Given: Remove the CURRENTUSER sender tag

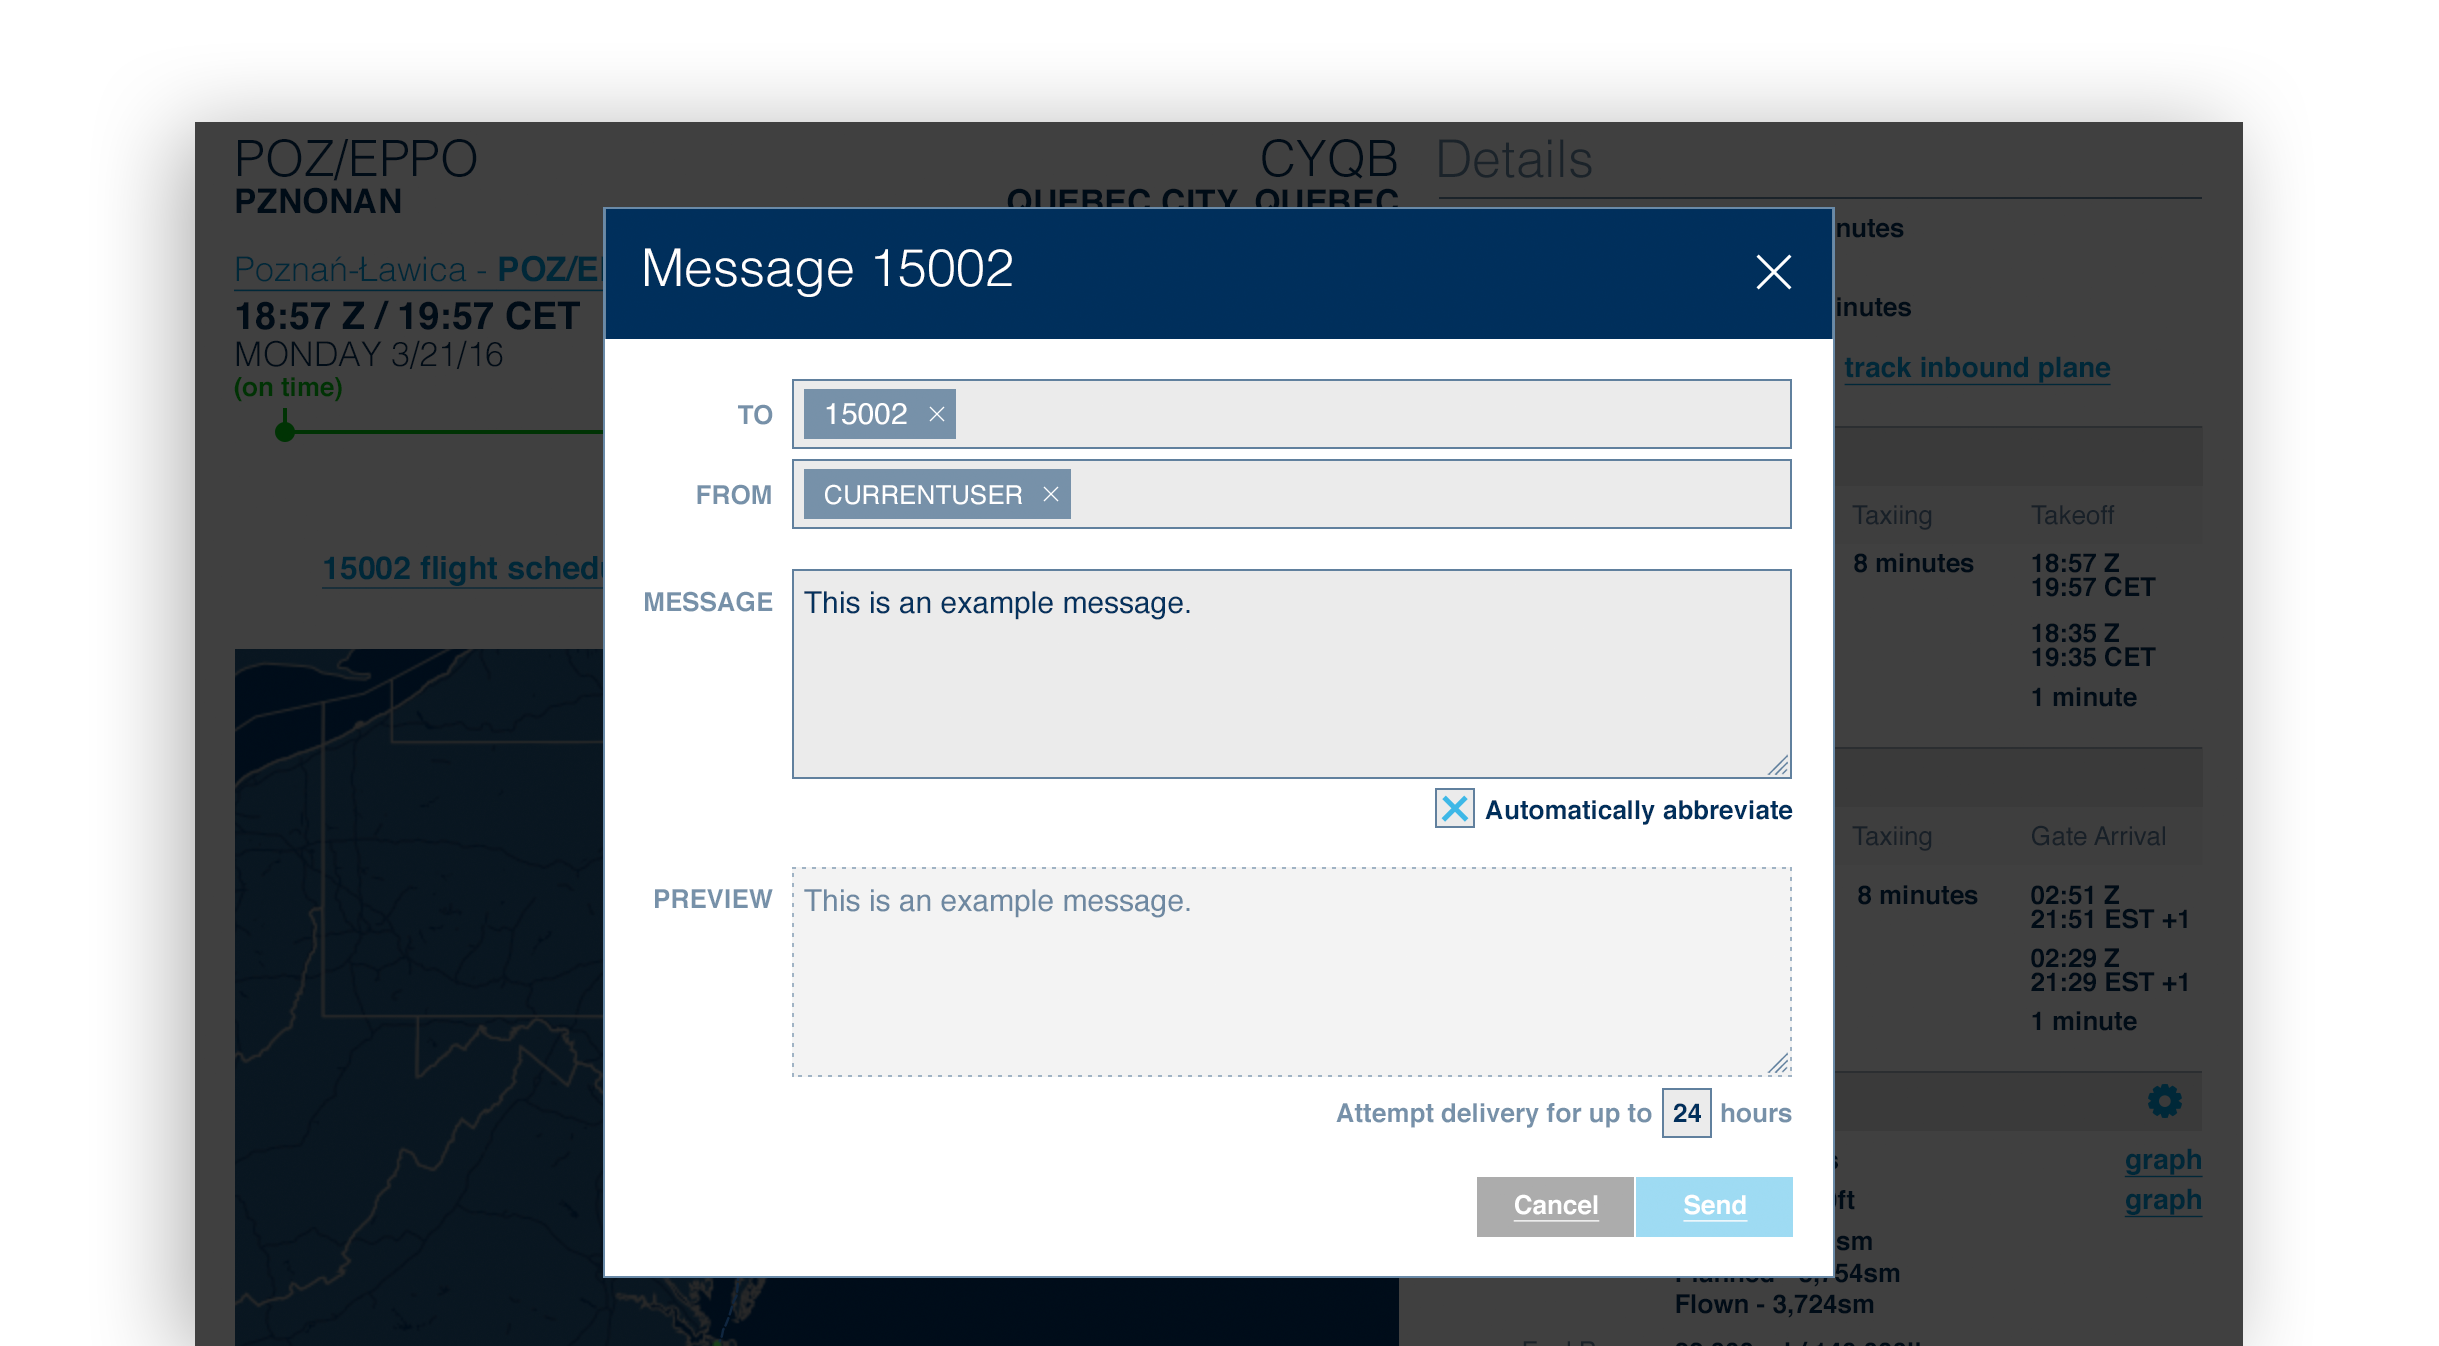Looking at the screenshot, I should pos(1051,494).
